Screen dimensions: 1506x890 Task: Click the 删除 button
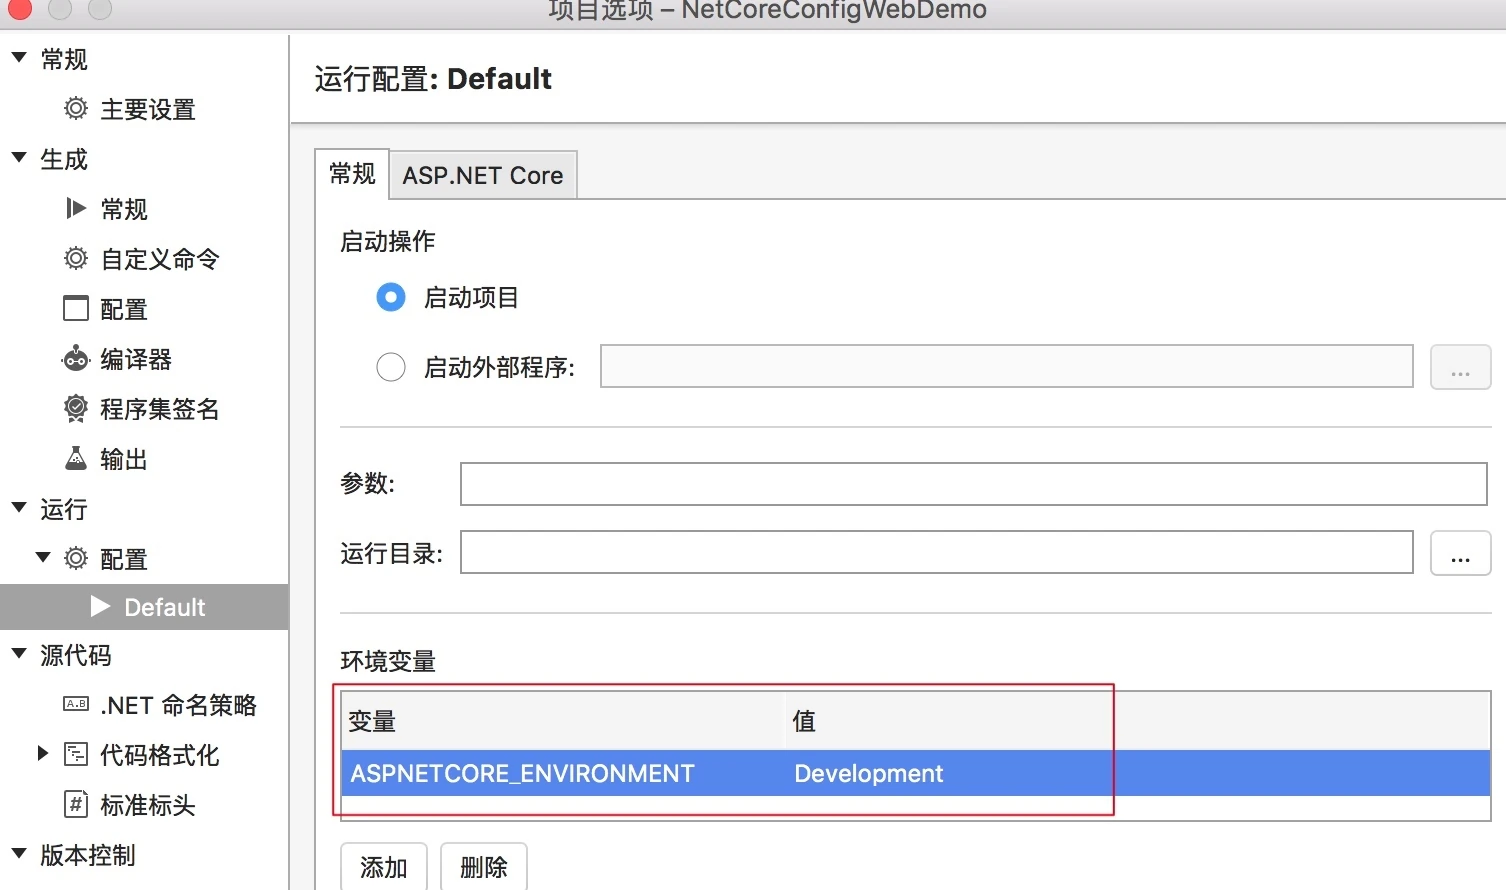(x=484, y=867)
